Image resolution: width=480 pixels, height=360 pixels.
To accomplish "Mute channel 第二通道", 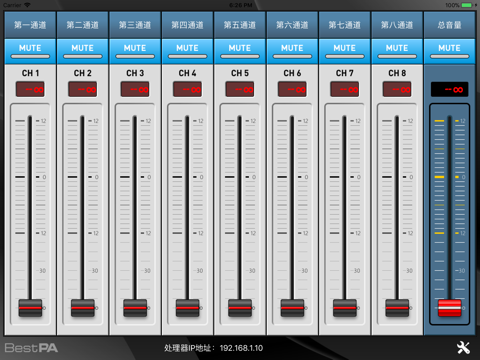I will [x=83, y=51].
